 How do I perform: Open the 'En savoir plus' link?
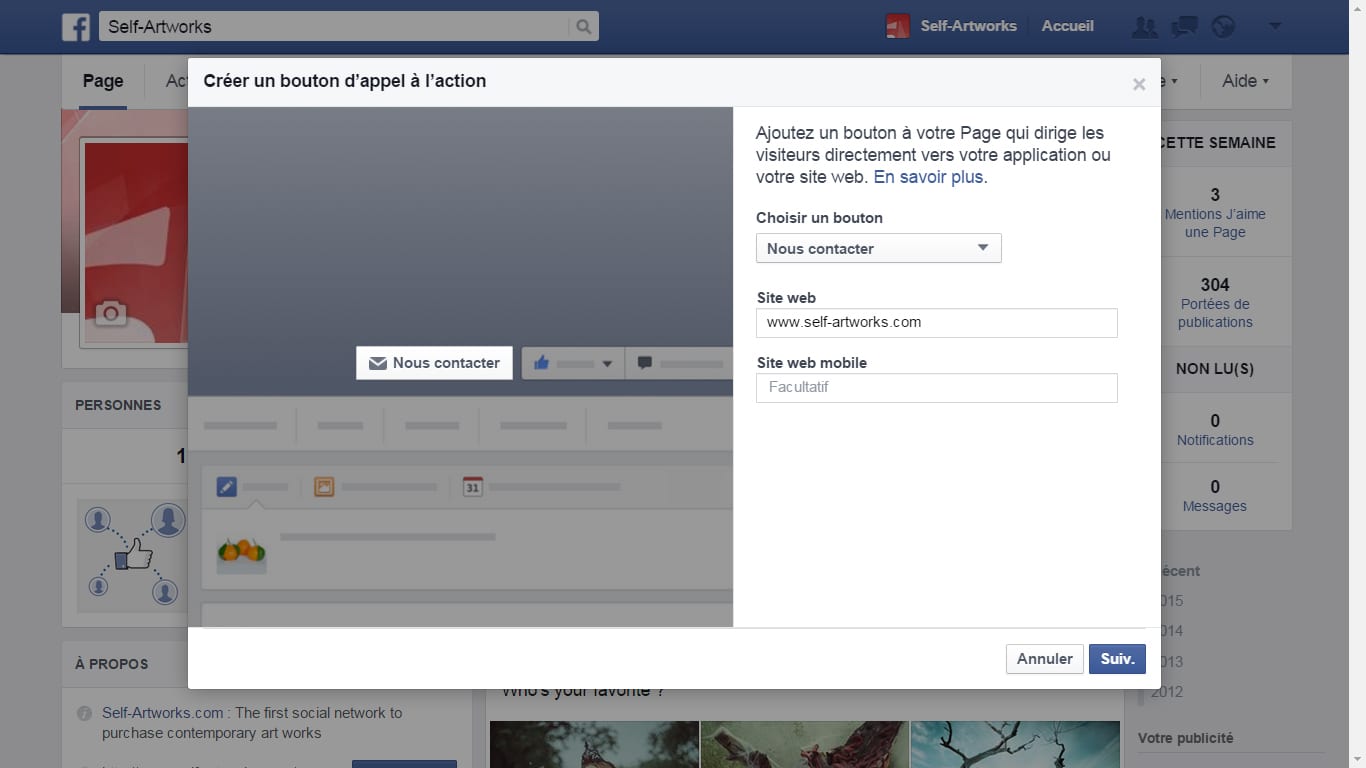929,177
